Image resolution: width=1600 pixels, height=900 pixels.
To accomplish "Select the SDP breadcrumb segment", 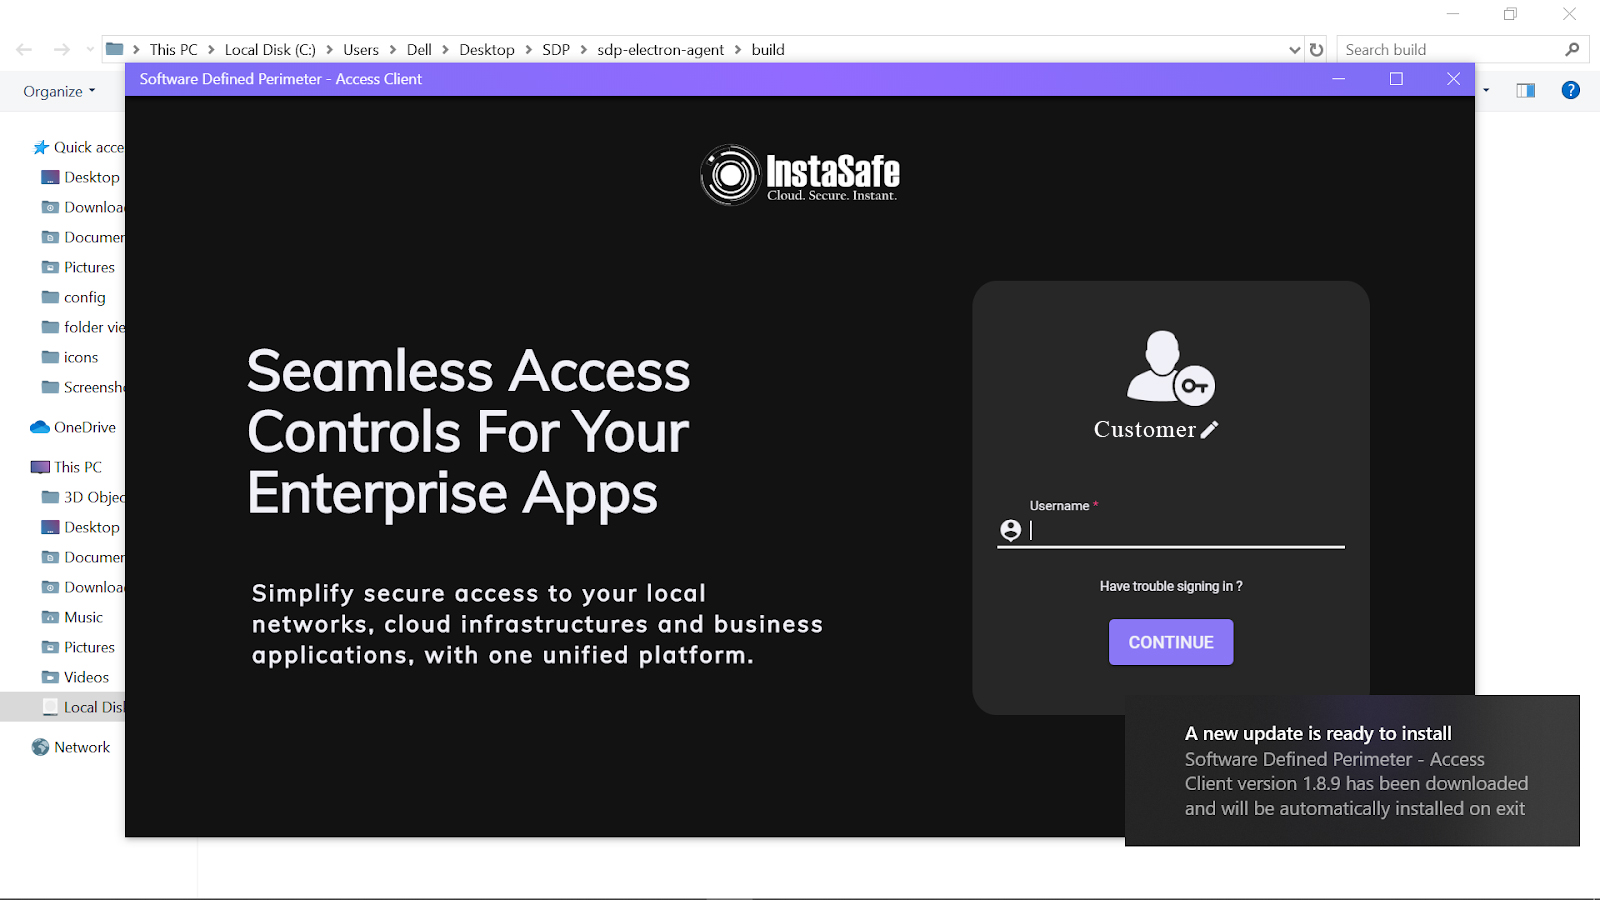I will coord(556,49).
